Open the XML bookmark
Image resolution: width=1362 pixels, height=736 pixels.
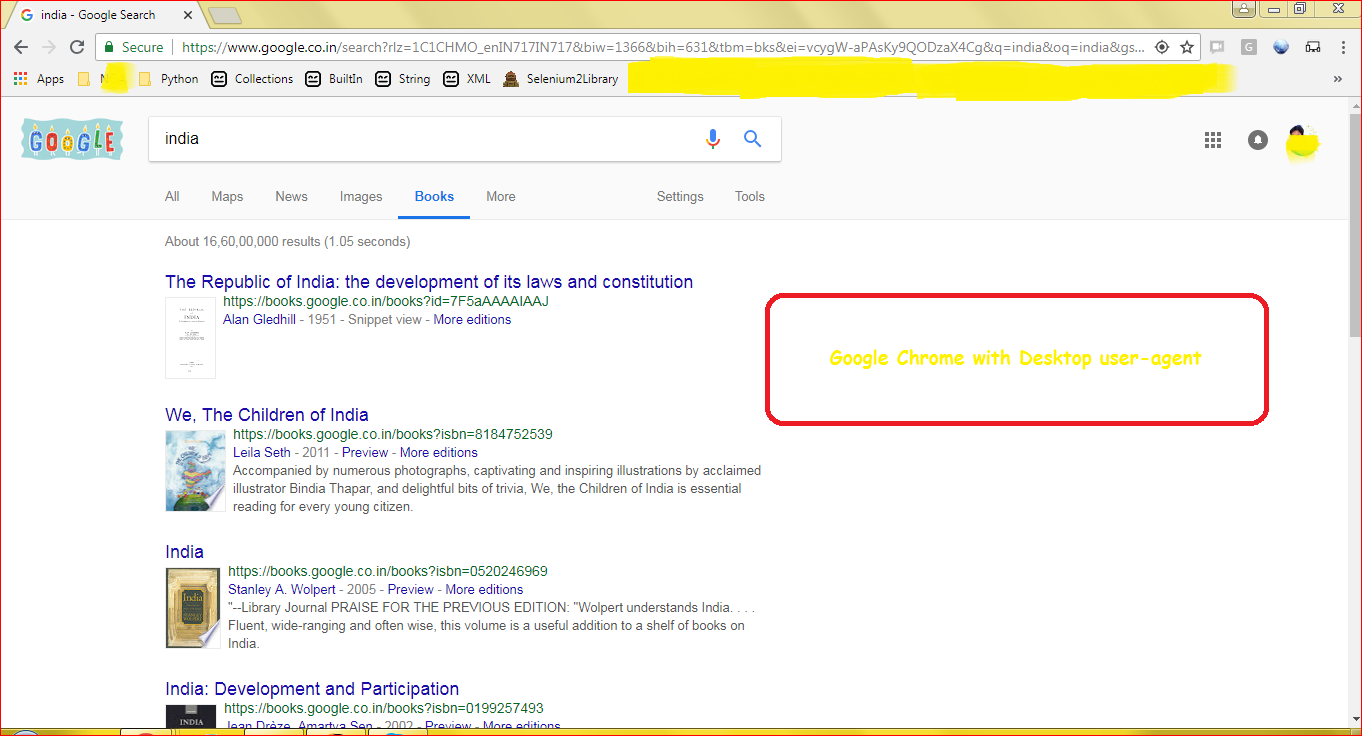pyautogui.click(x=467, y=79)
